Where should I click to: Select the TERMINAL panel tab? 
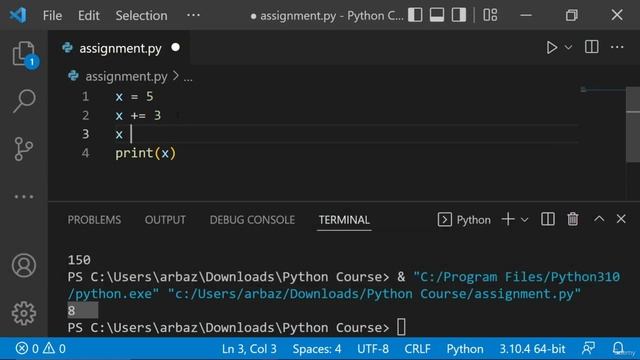pos(344,220)
